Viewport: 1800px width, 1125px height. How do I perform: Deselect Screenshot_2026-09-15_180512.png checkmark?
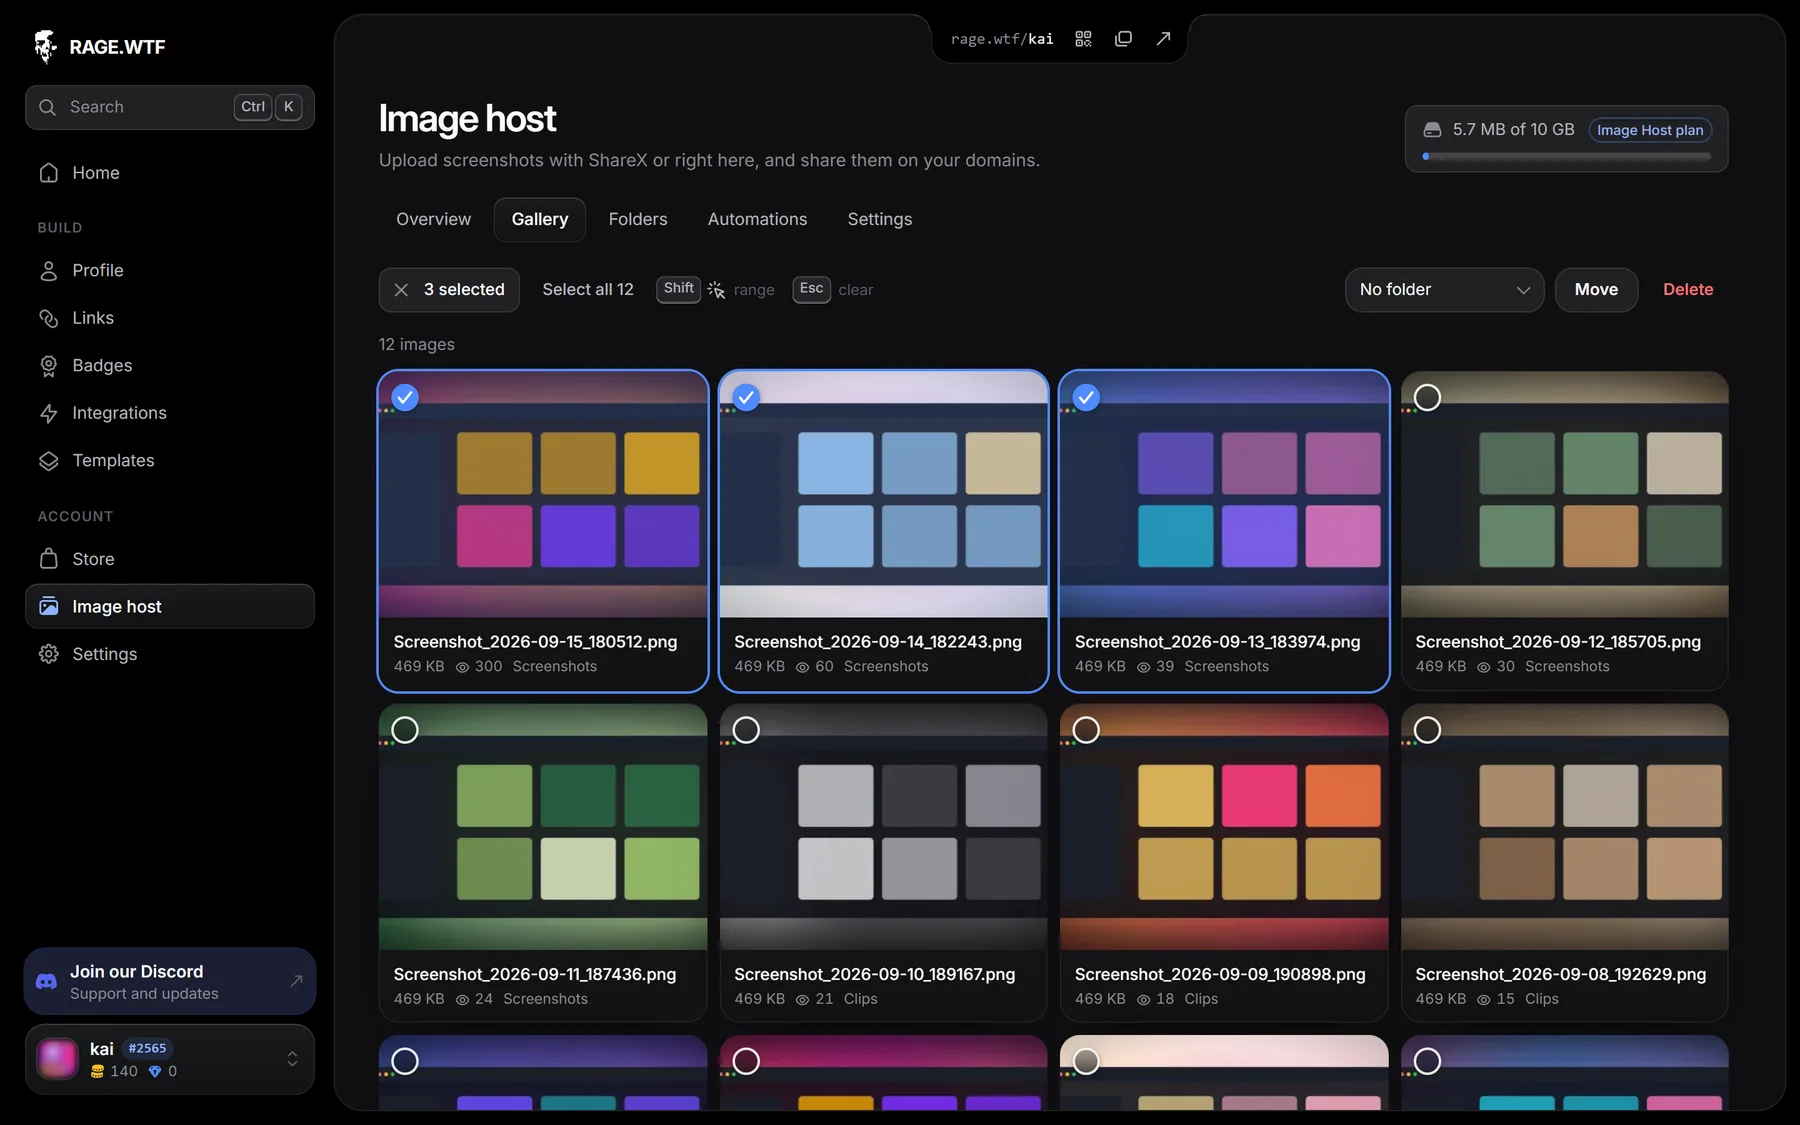[405, 398]
